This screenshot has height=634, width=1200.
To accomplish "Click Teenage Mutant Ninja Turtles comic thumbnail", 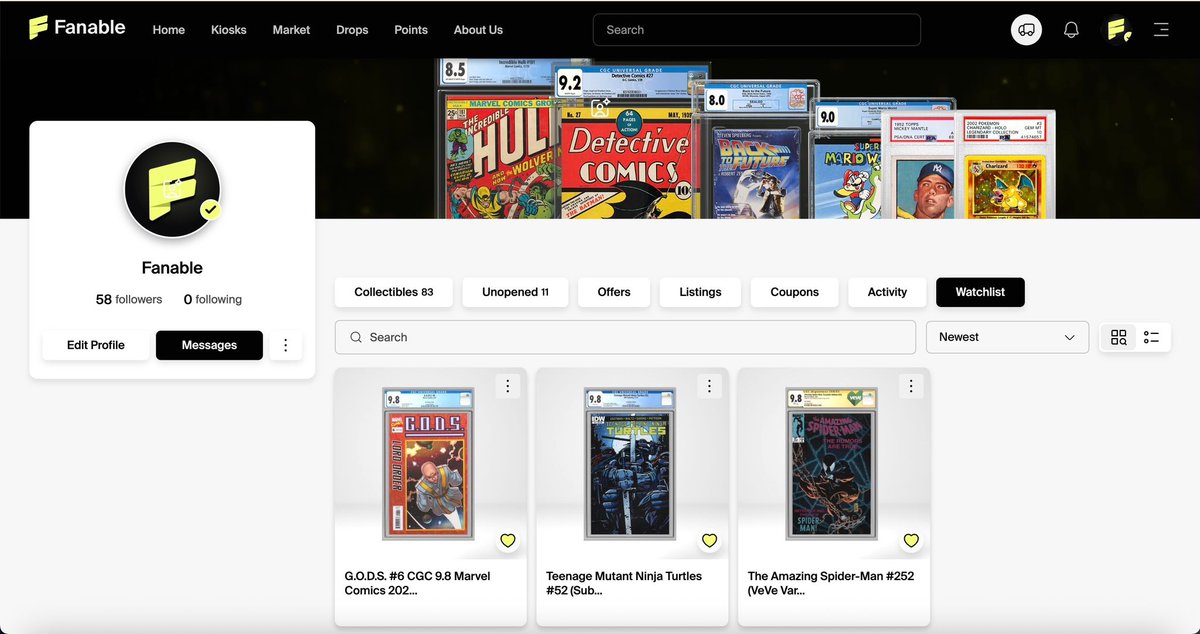I will (x=630, y=464).
